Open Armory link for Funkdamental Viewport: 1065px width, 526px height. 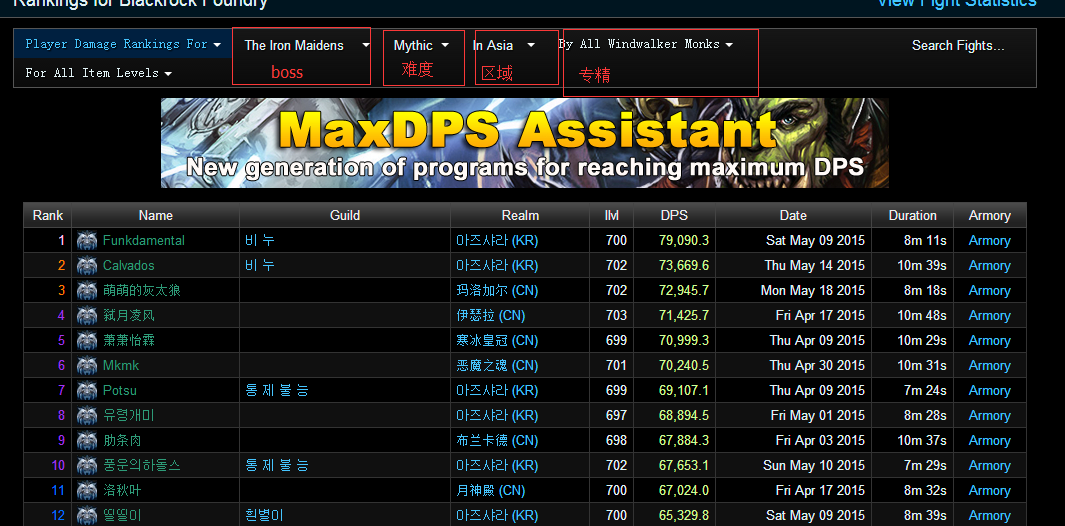989,241
